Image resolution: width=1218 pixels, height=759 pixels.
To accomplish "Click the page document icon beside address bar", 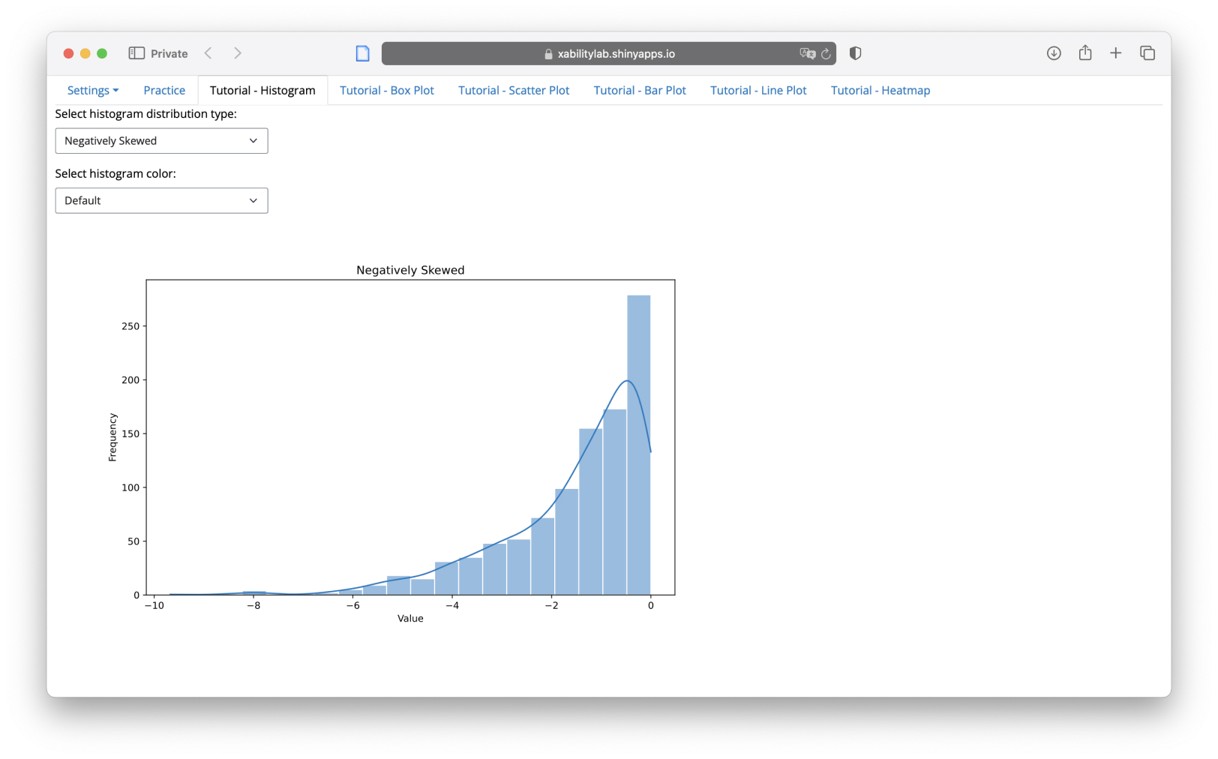I will click(x=363, y=53).
